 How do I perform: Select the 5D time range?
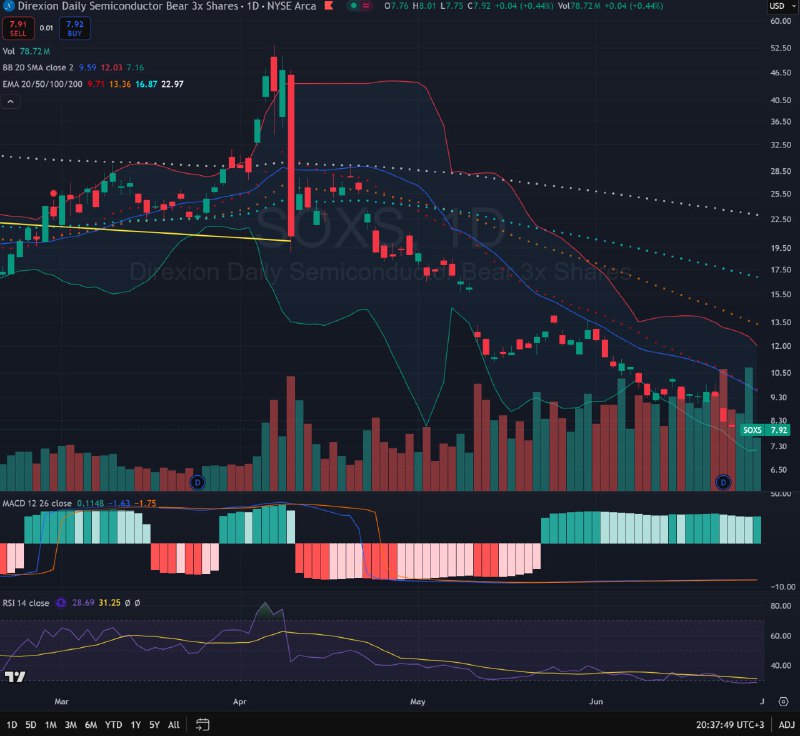pyautogui.click(x=31, y=725)
